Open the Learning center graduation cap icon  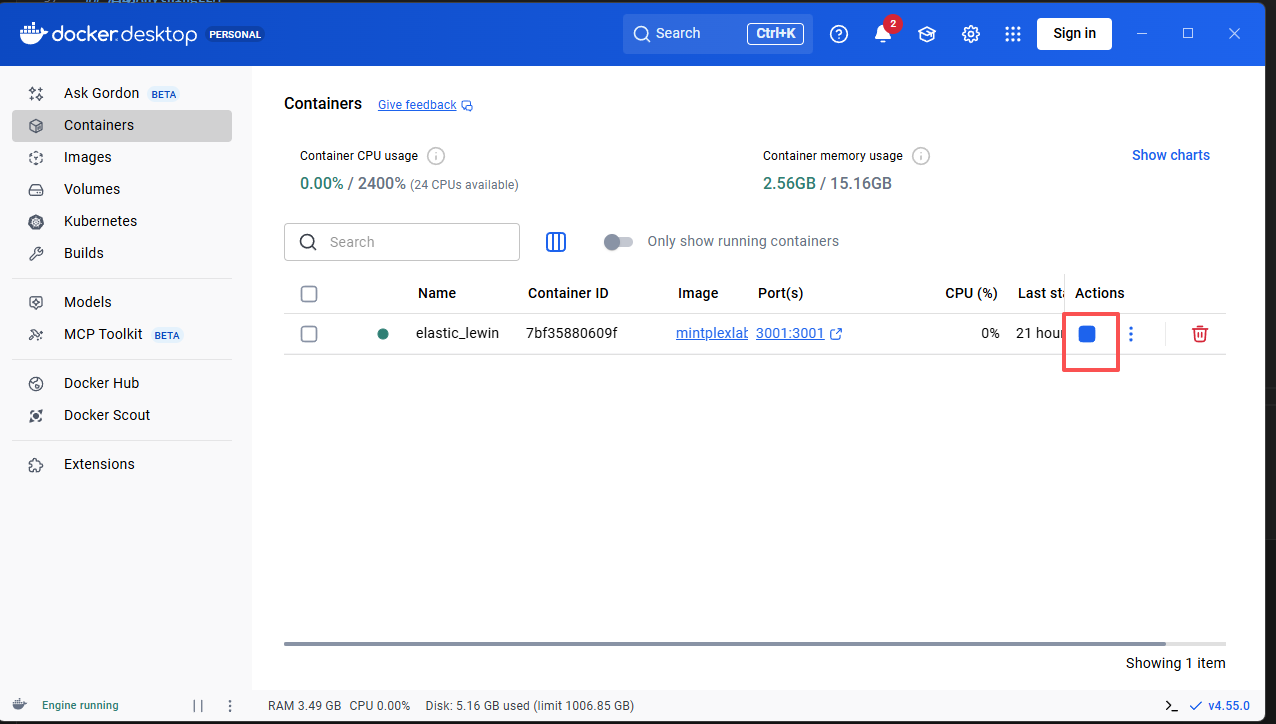coord(927,34)
